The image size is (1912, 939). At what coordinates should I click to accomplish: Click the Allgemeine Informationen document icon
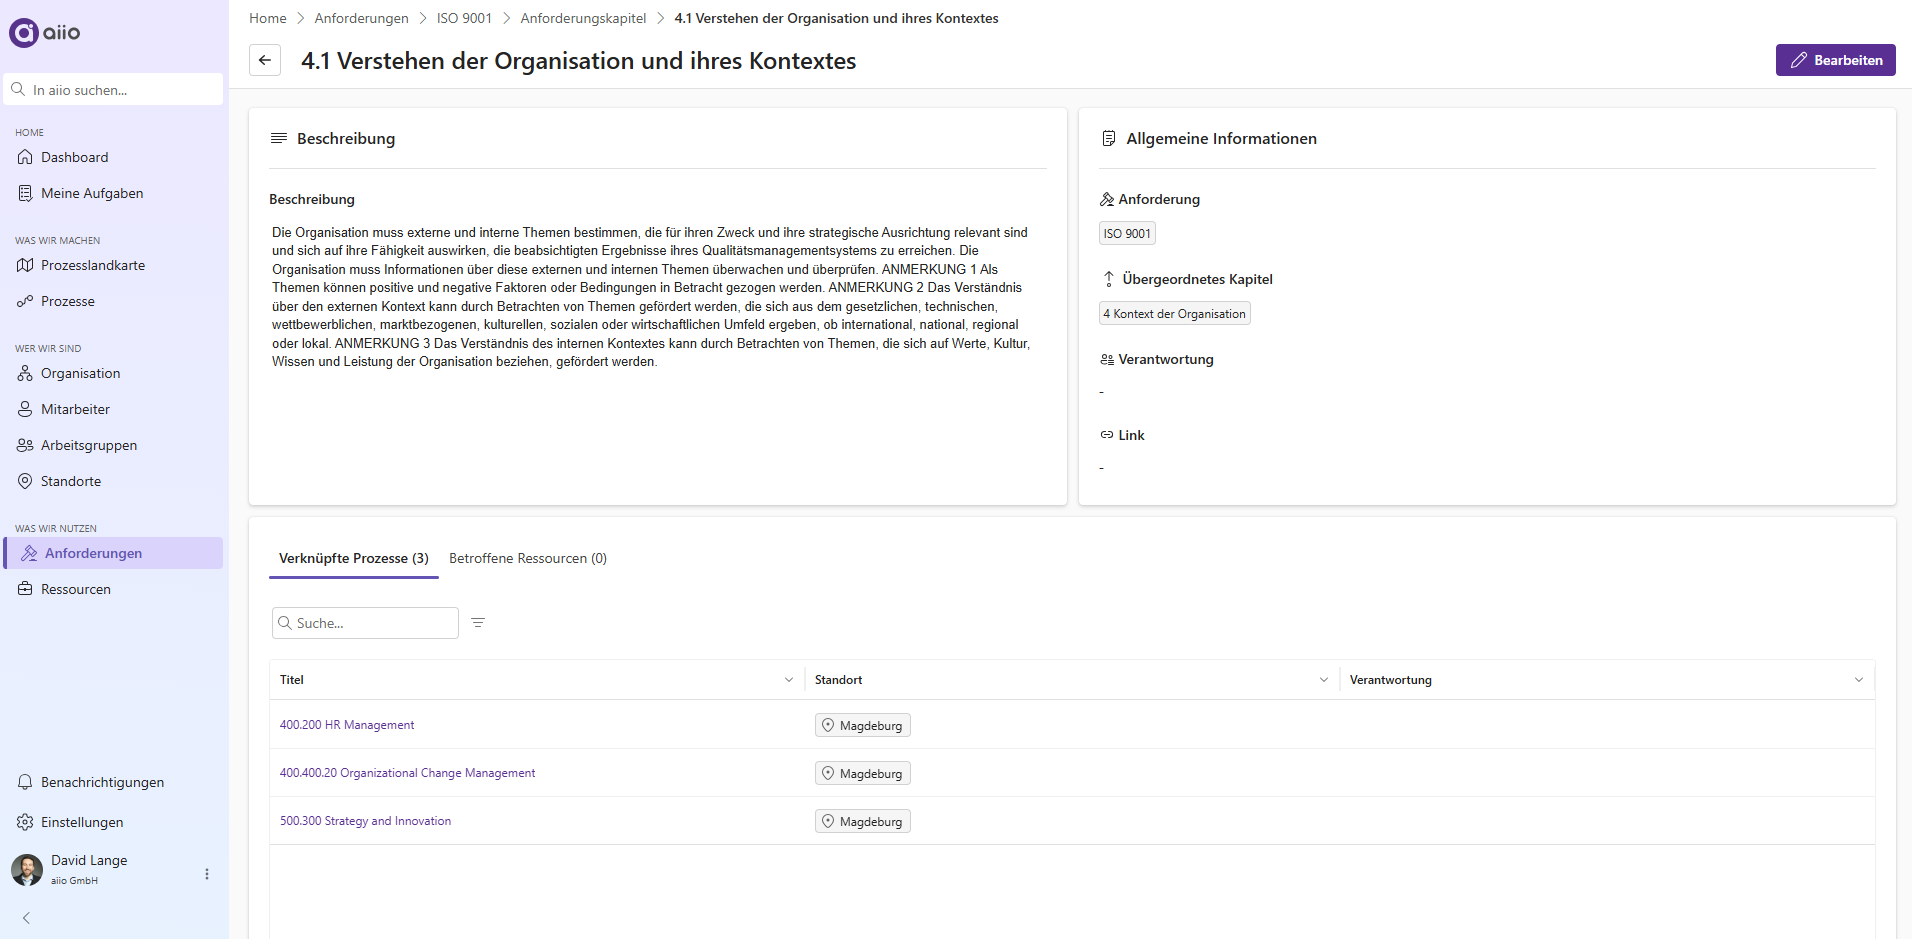1108,138
